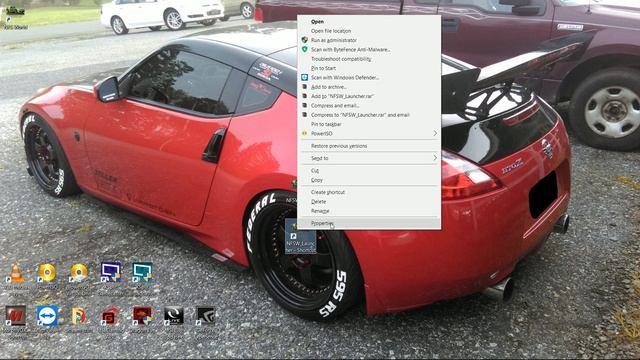The image size is (640, 360).
Task: Click Create shortcut
Action: coord(369,192)
